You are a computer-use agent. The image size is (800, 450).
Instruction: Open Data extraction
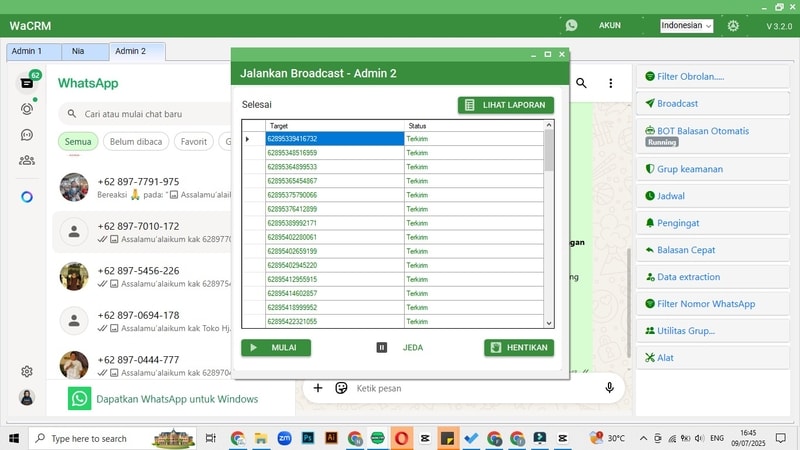[x=713, y=277]
